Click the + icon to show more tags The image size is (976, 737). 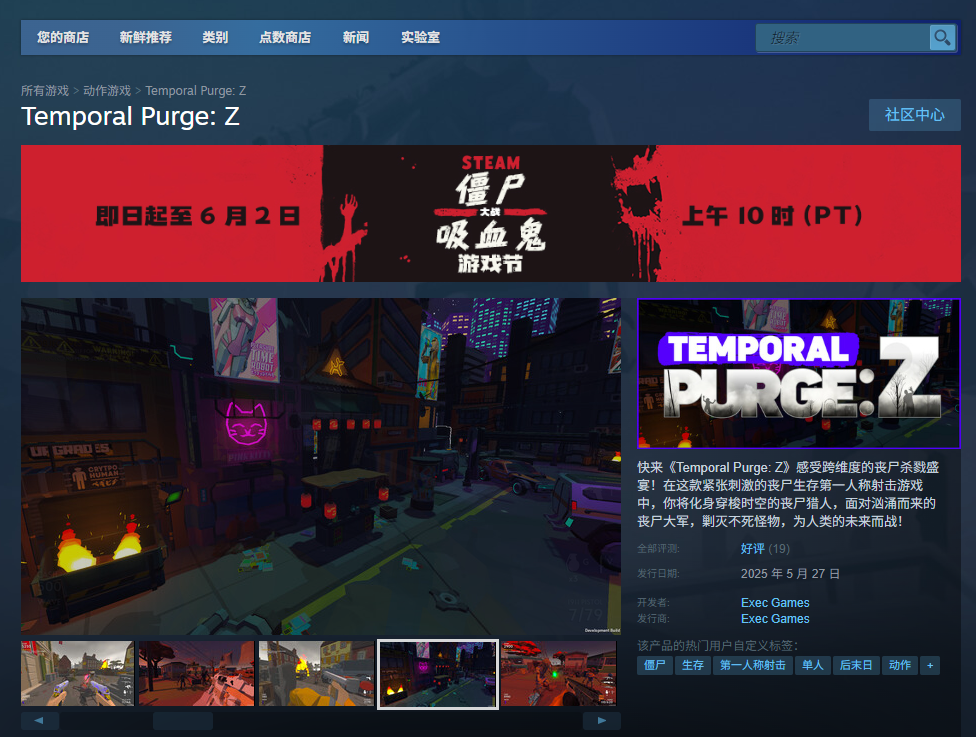click(x=929, y=665)
